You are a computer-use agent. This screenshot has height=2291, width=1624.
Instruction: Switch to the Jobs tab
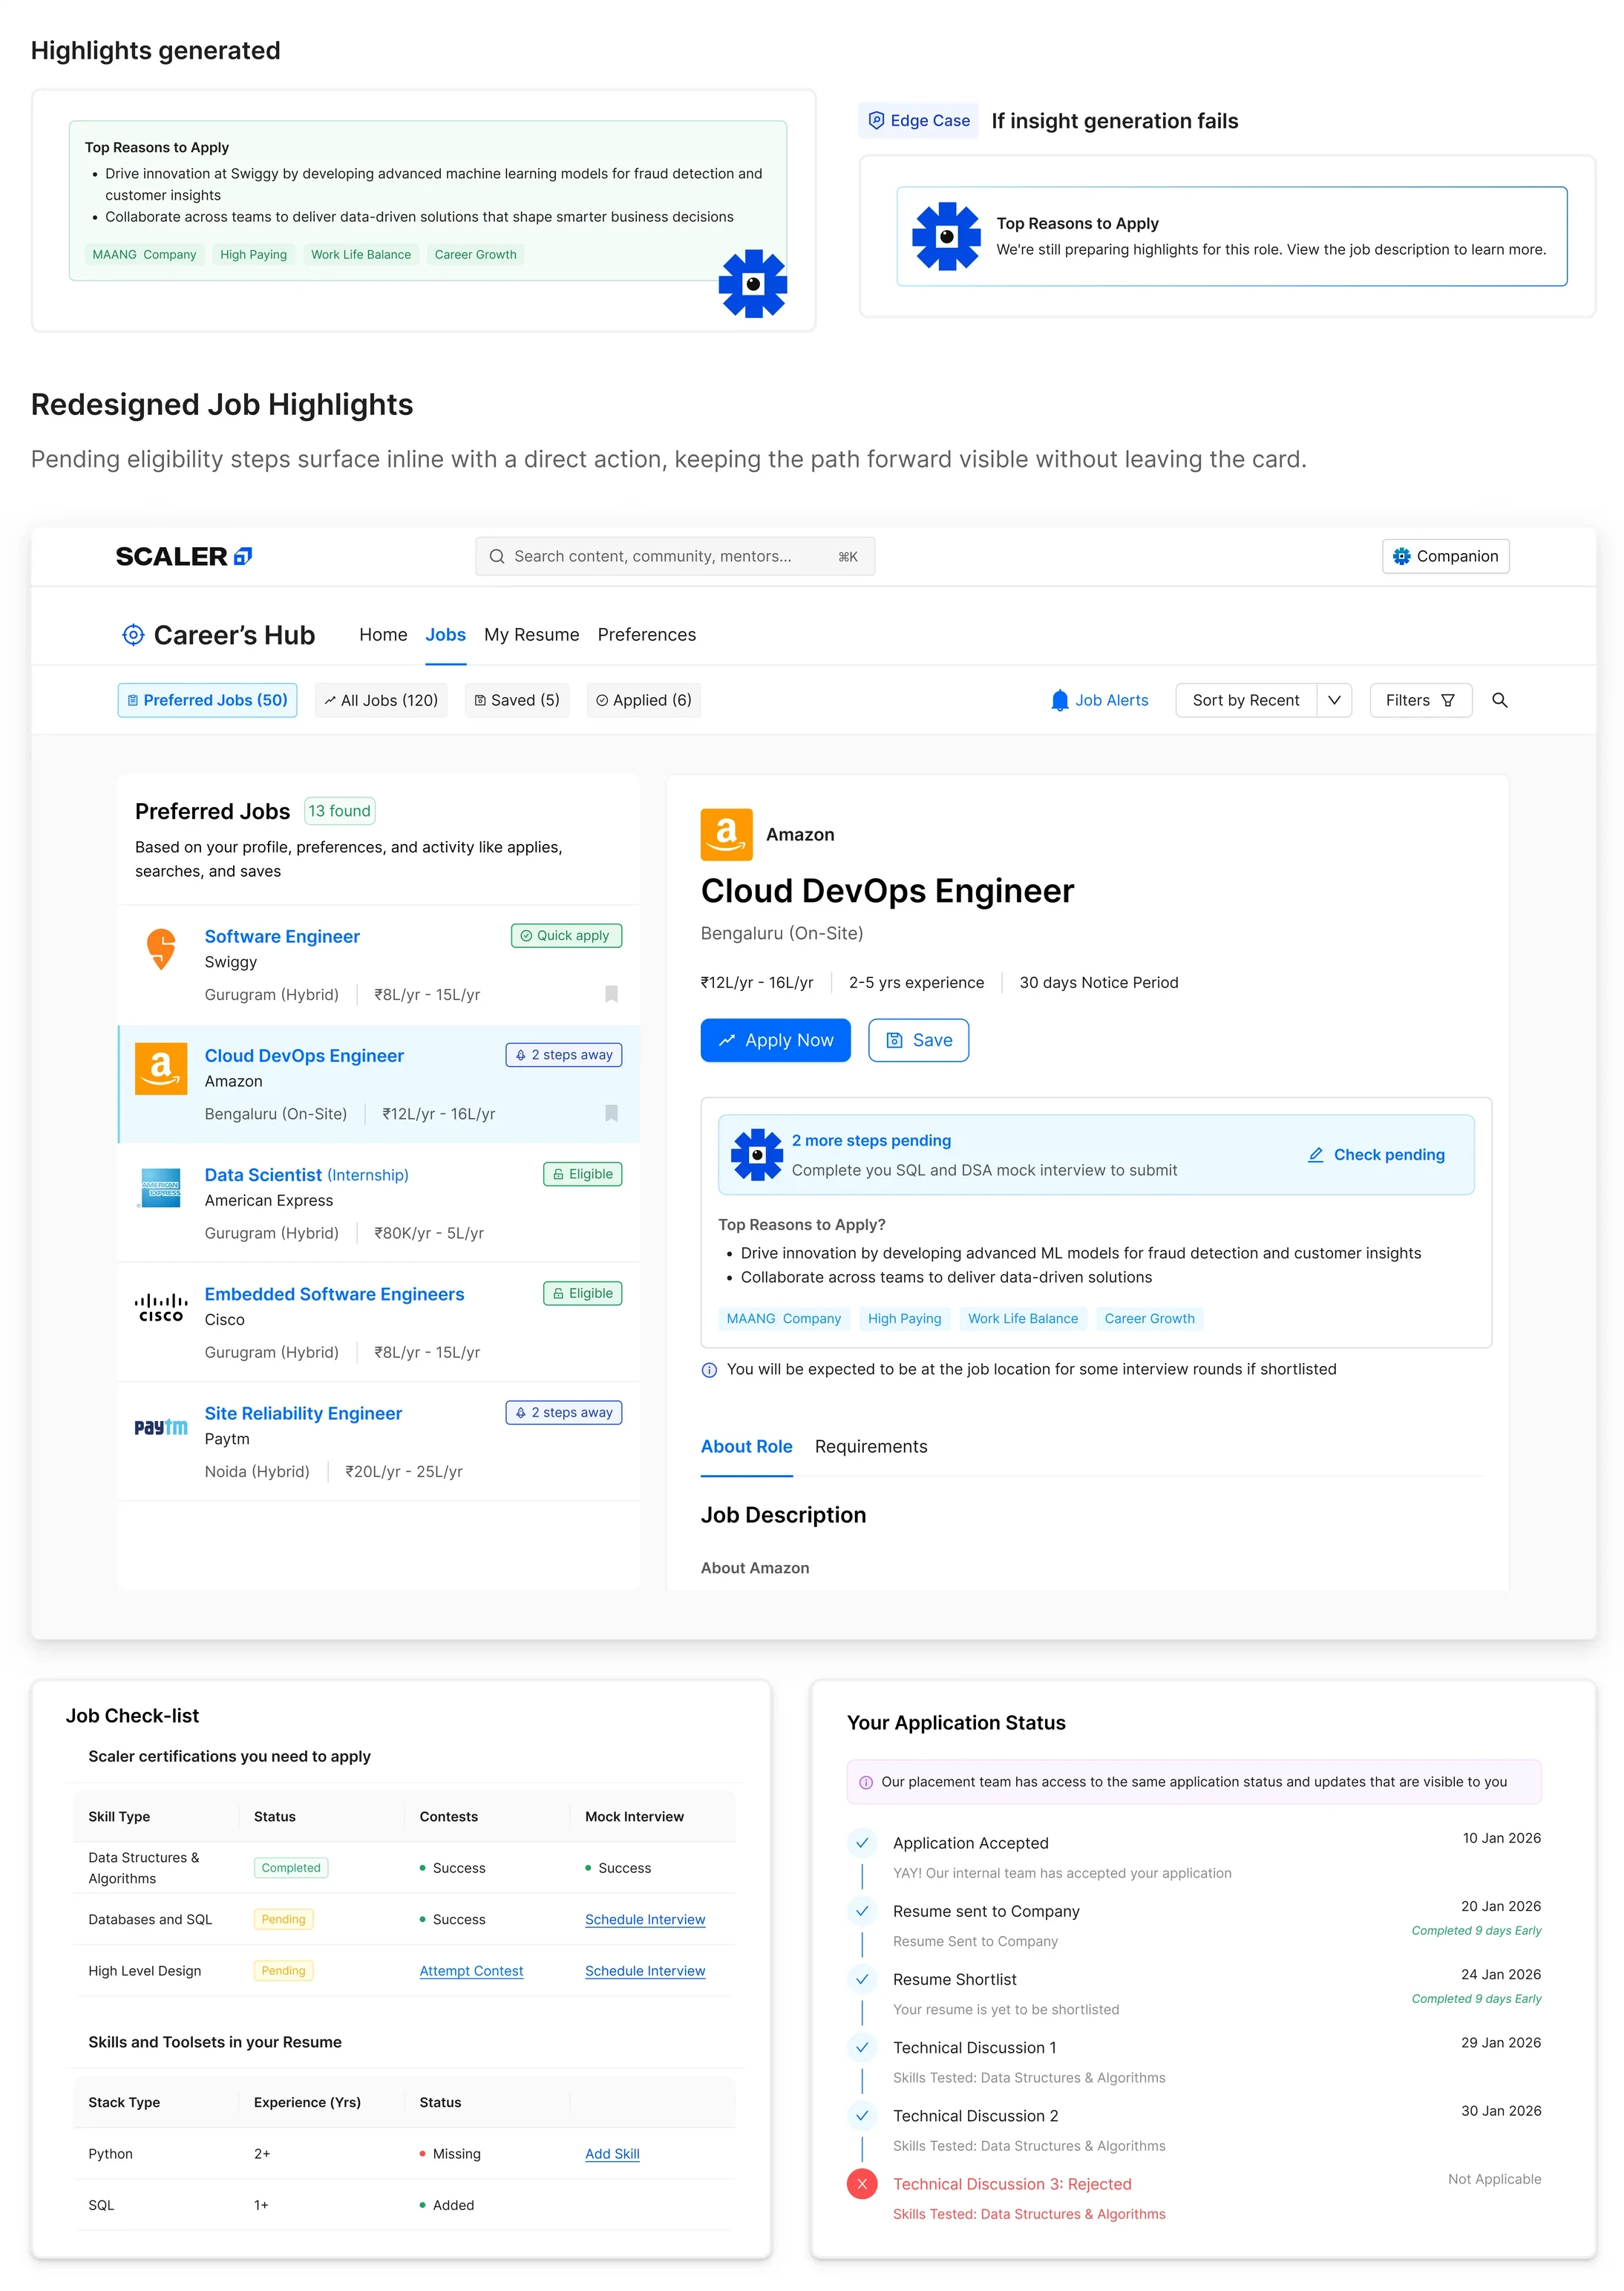coord(445,634)
